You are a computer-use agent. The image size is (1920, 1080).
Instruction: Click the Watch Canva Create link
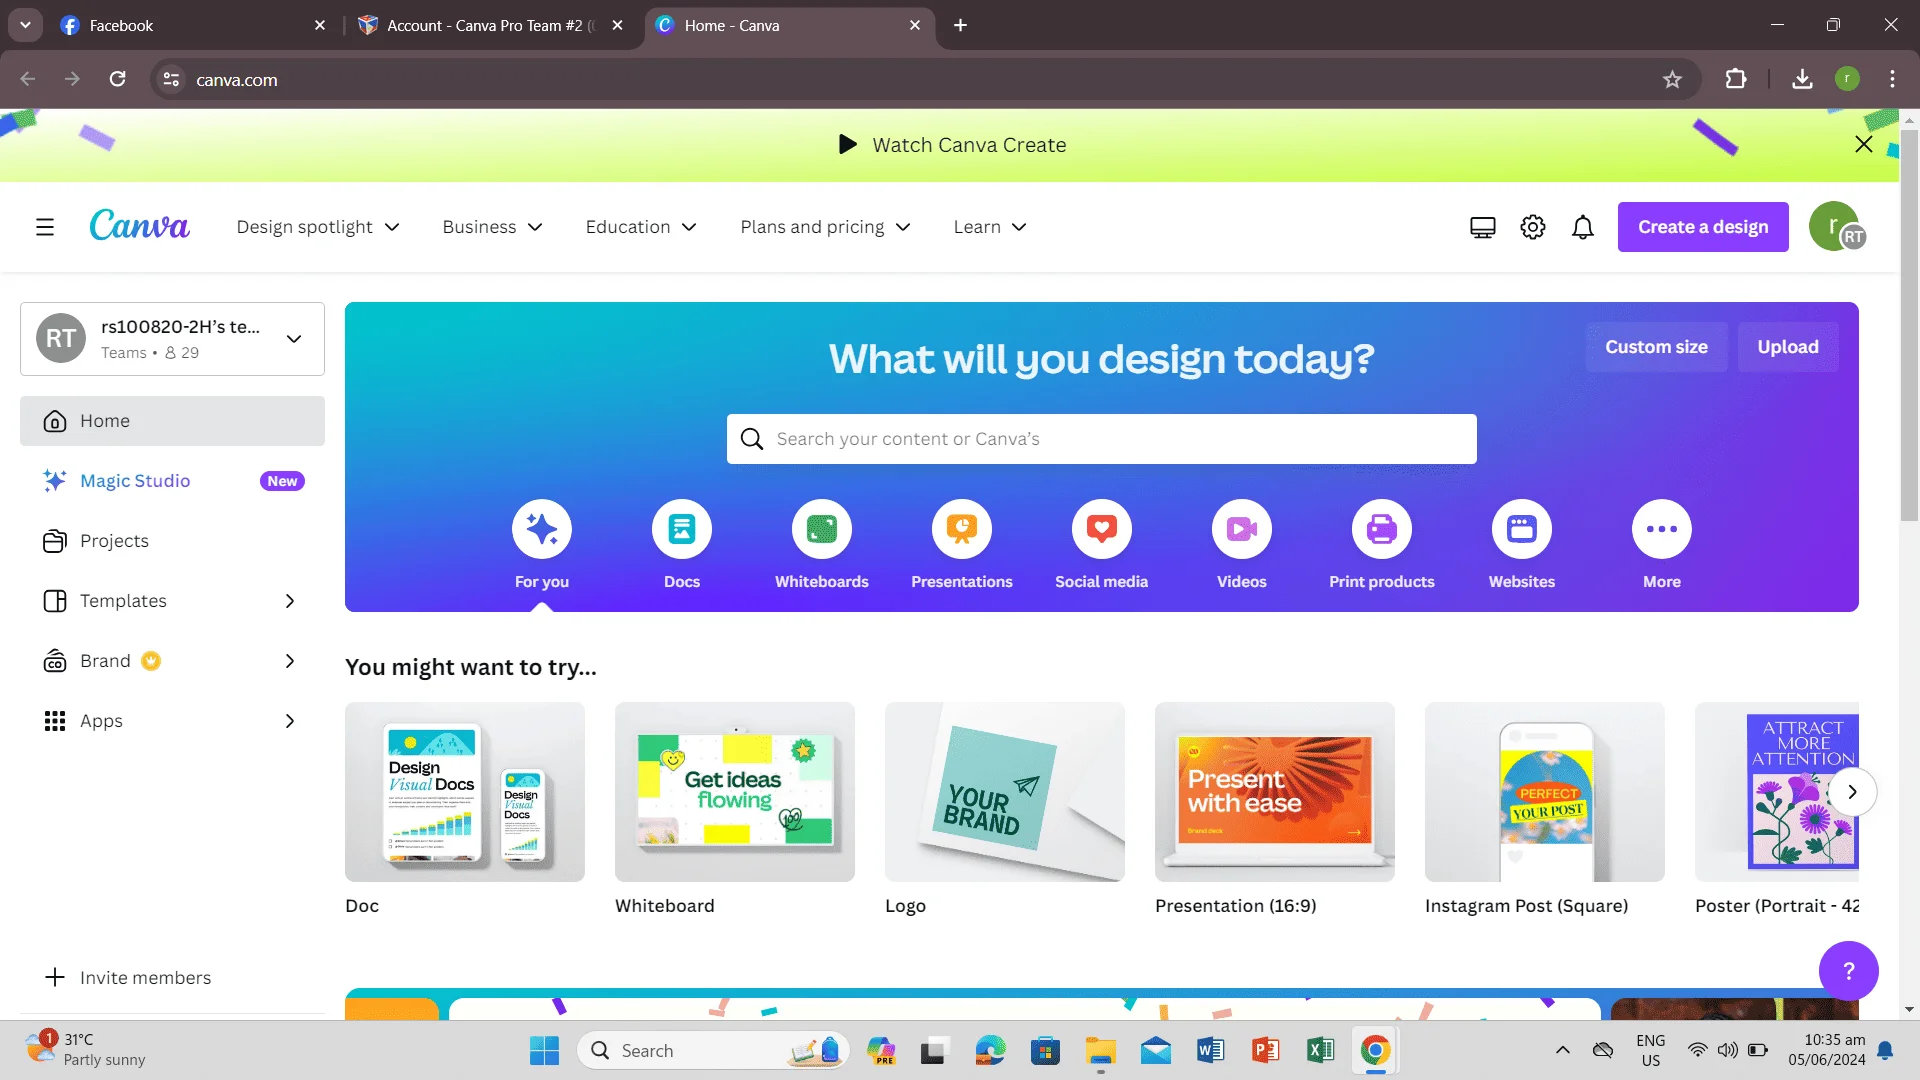click(x=969, y=145)
